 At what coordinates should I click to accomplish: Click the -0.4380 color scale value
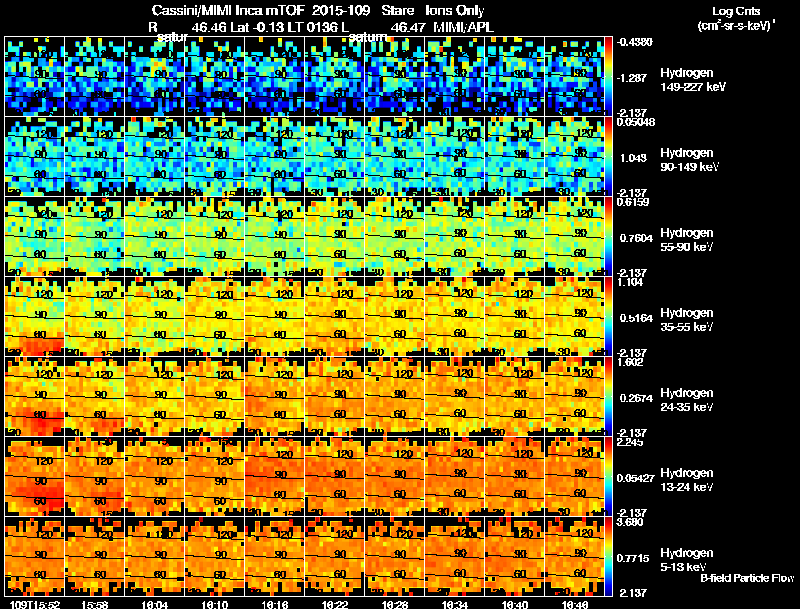pos(634,42)
